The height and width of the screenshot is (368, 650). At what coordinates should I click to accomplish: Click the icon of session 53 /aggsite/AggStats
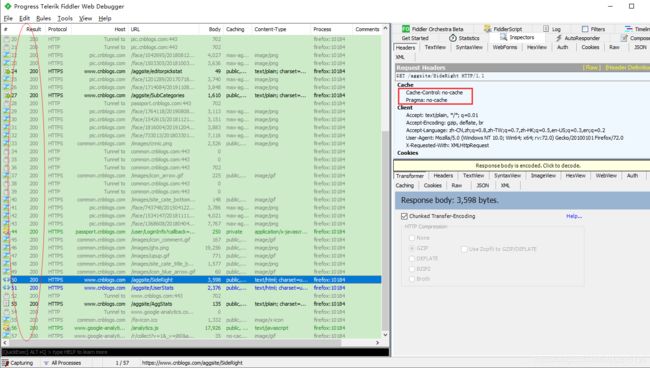coord(6,304)
